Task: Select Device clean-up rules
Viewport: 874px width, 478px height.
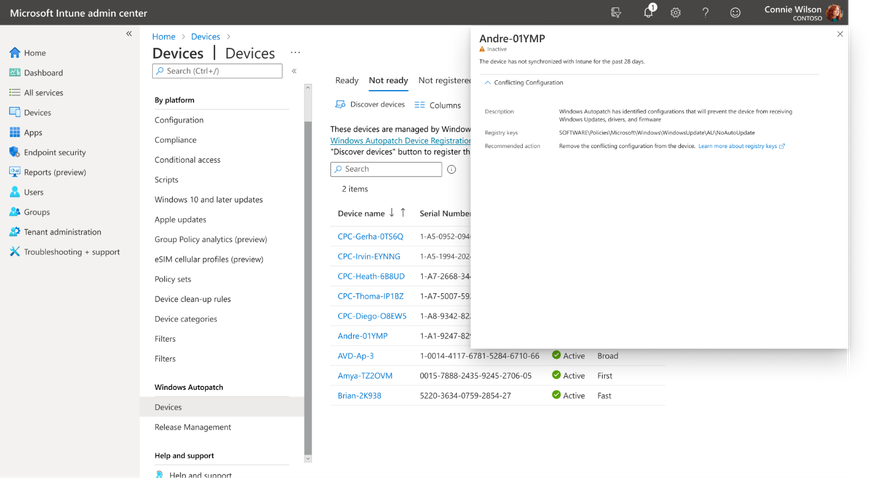Action: [192, 299]
